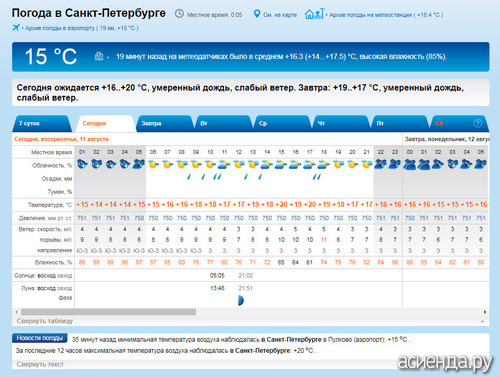Click today's cloudiness icon for hour 23
This screenshot has height=377, width=500.
[395, 164]
